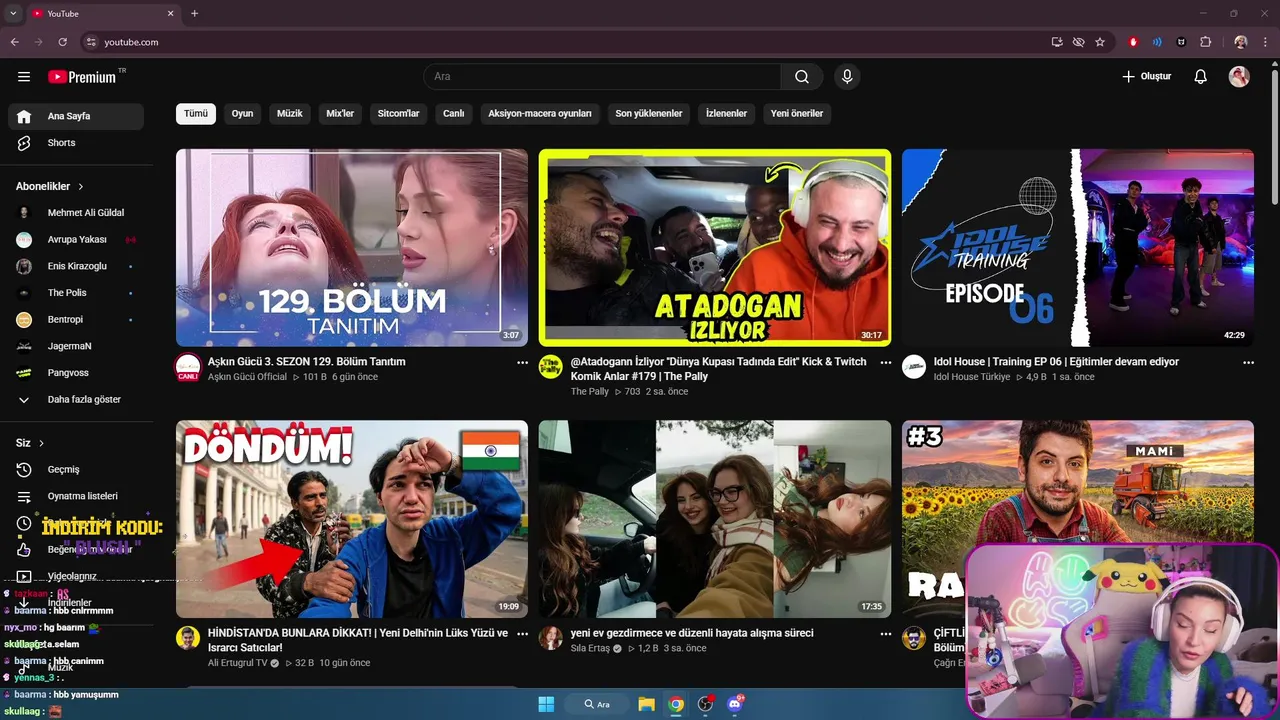Expand Daha fazla göster subscriptions
1280x720 pixels.
(76, 399)
